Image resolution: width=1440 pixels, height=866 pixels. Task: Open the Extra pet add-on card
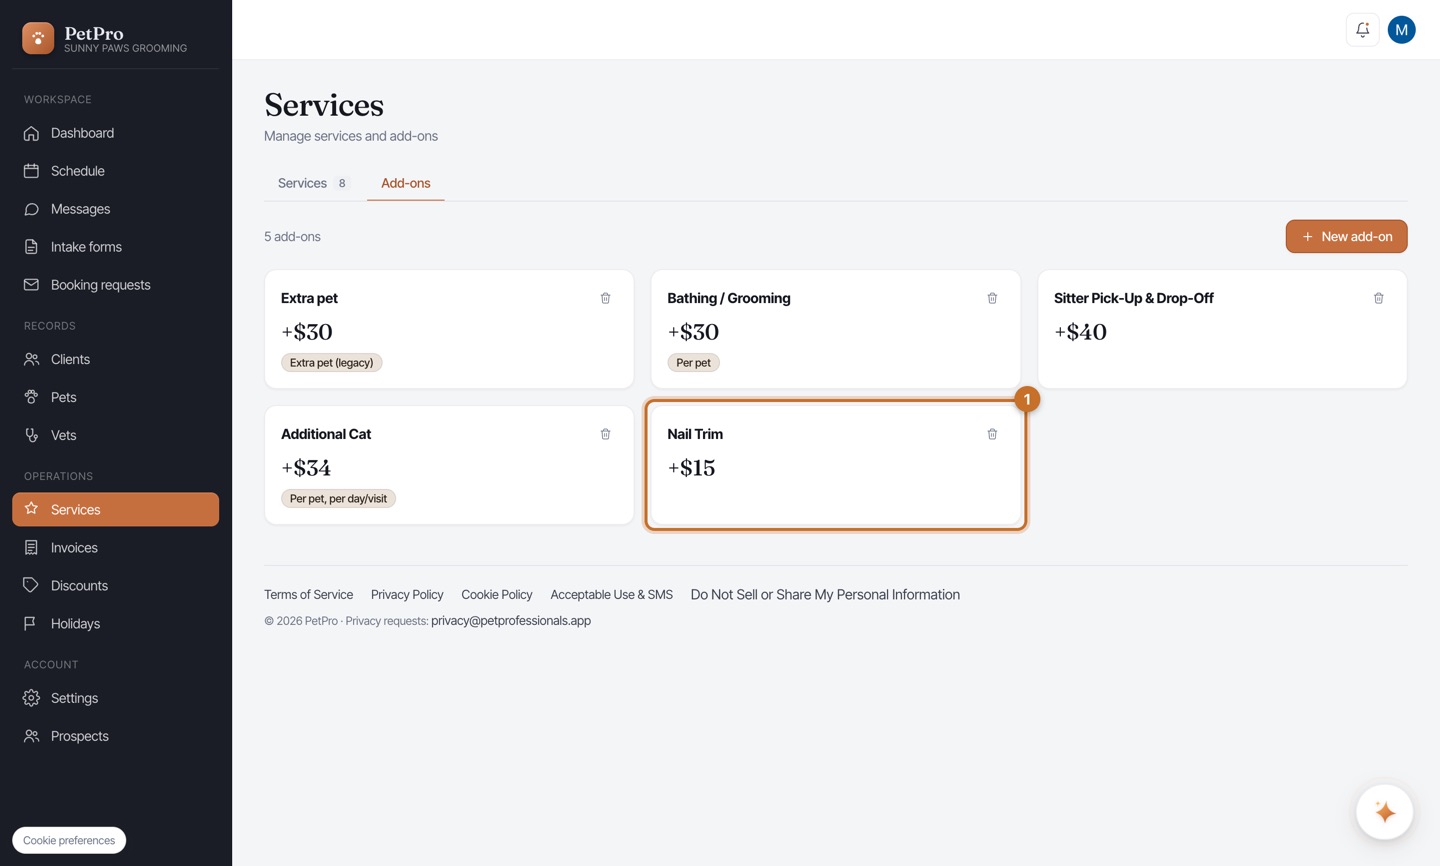tap(449, 329)
